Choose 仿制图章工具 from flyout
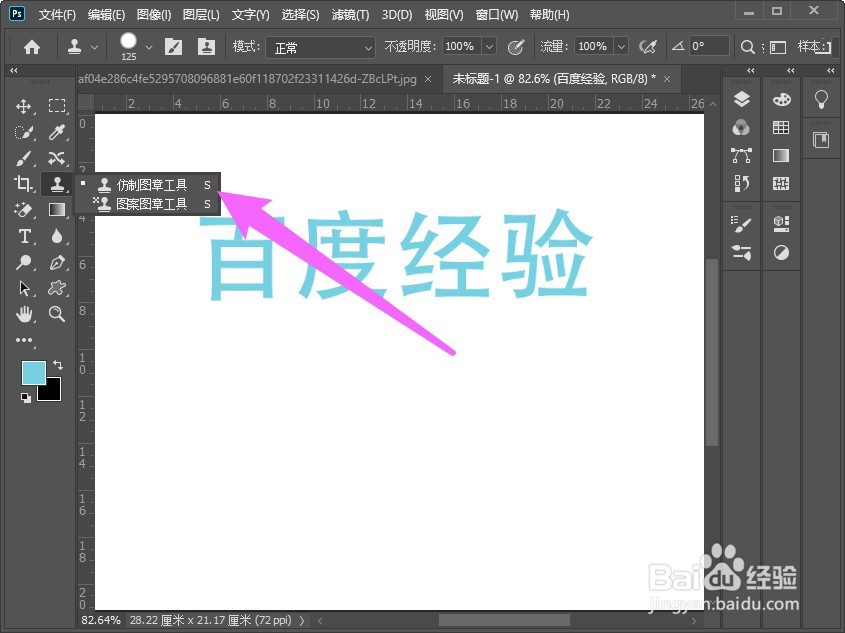Screen dimensions: 845x633 148,185
